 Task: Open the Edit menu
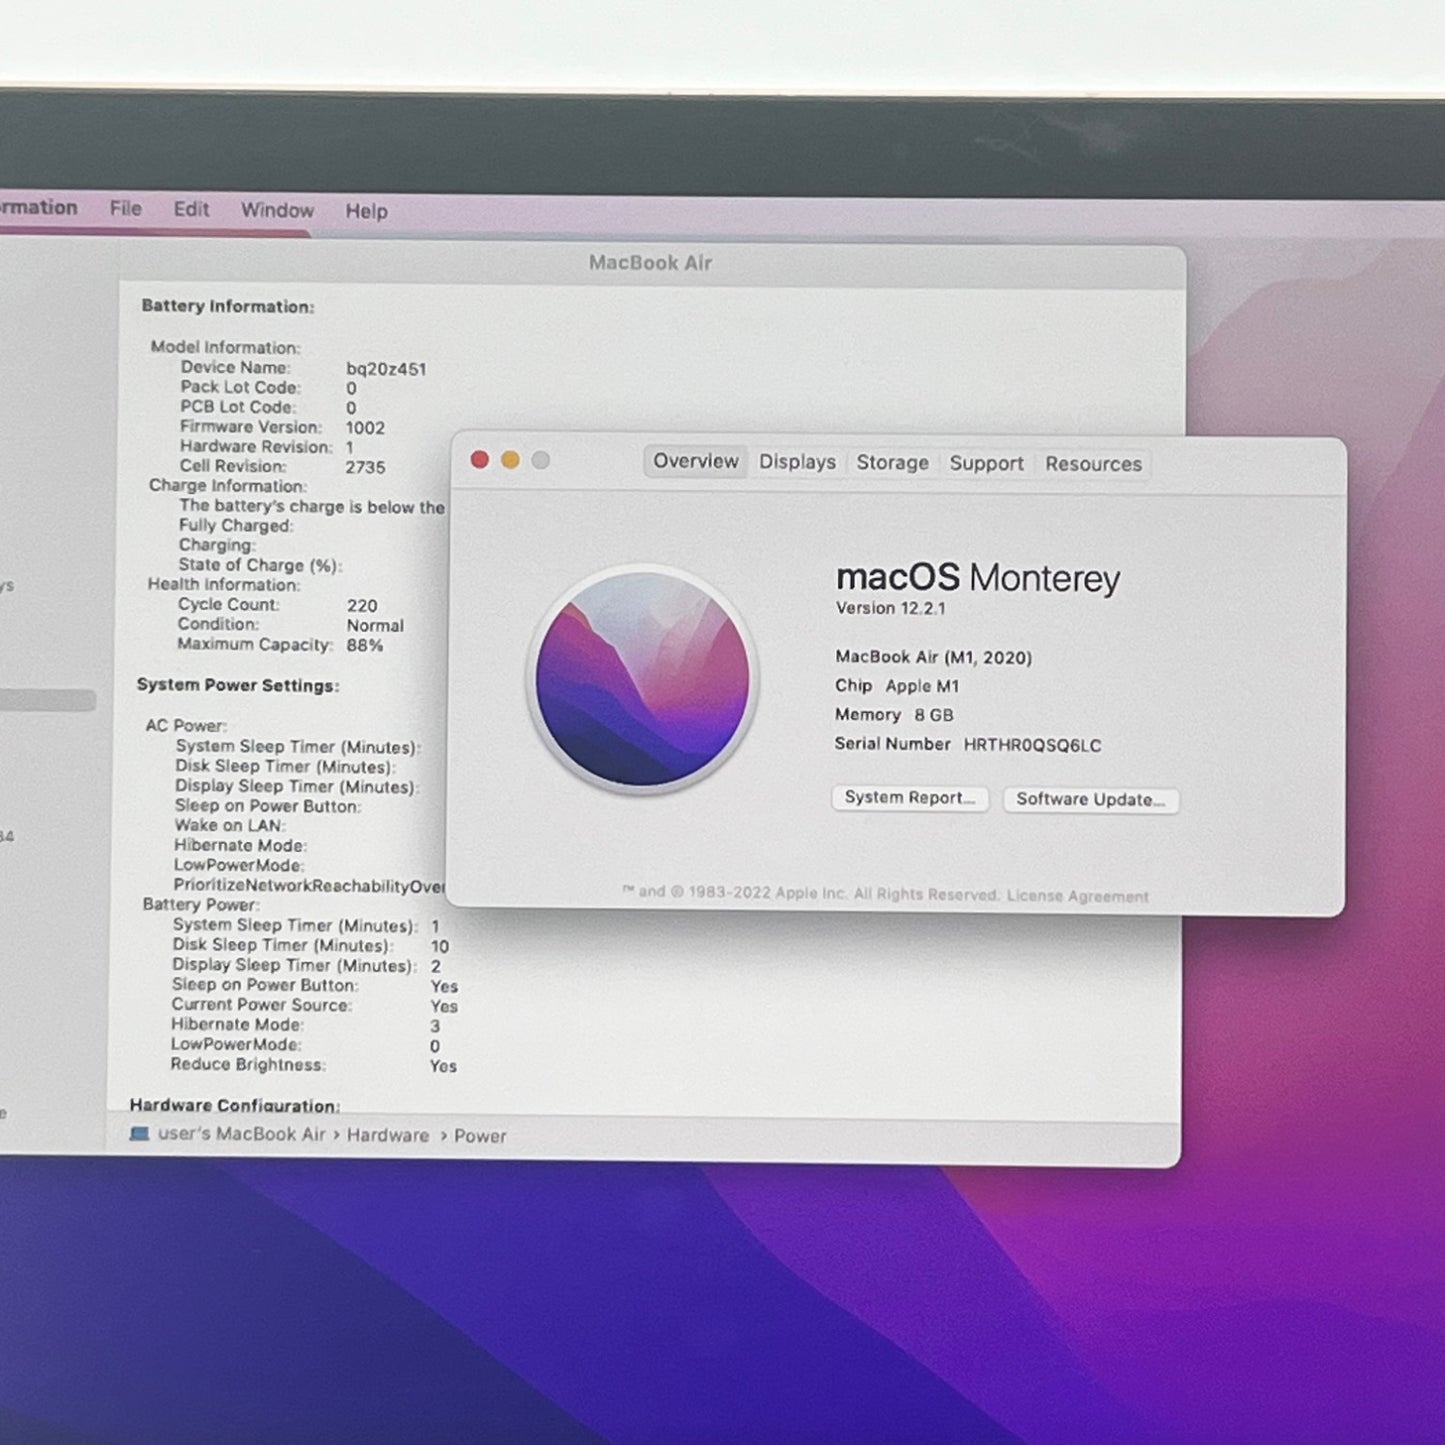tap(191, 209)
